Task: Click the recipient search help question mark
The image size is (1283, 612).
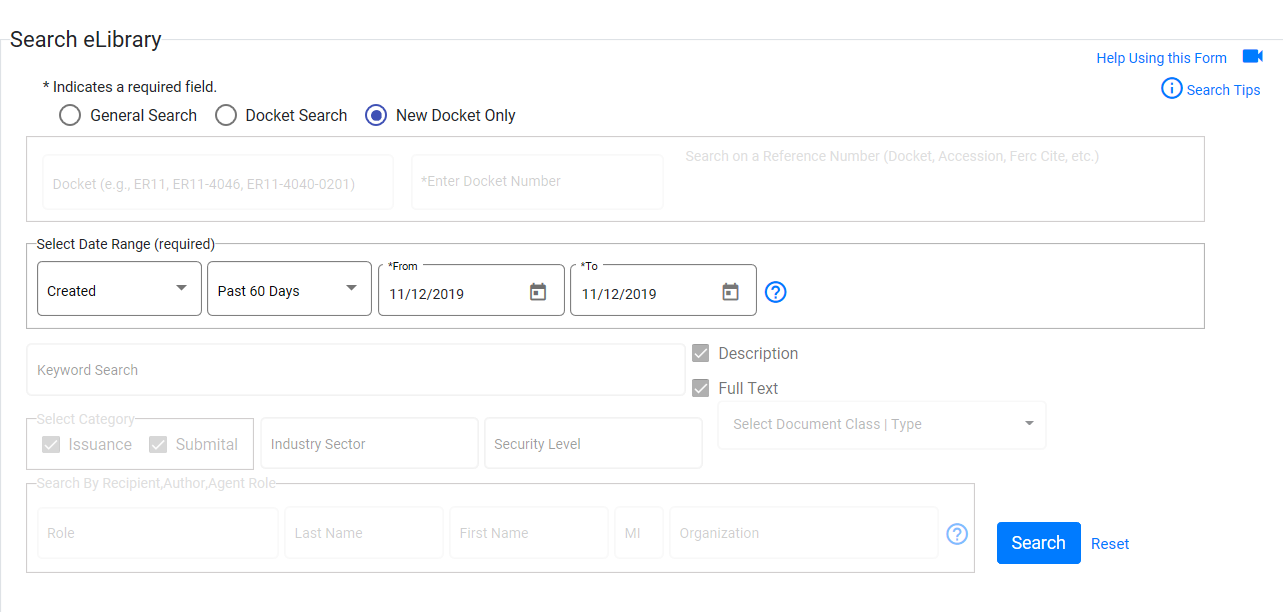Action: pyautogui.click(x=957, y=535)
